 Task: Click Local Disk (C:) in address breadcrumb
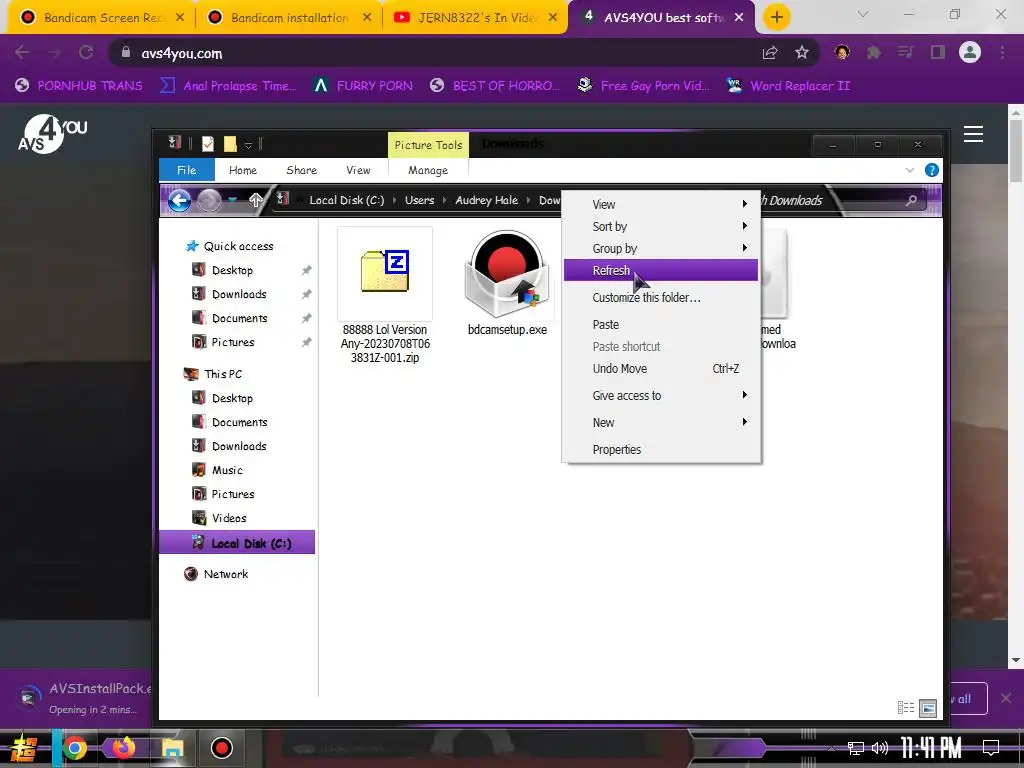[x=347, y=200]
